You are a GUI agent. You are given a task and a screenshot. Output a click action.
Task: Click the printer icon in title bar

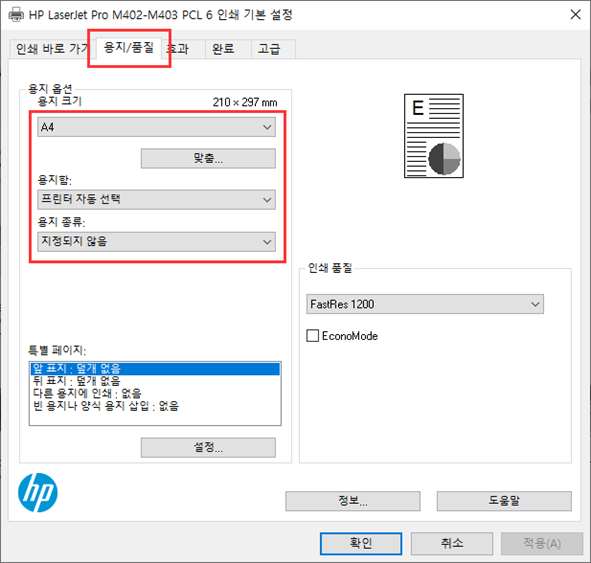click(x=16, y=15)
